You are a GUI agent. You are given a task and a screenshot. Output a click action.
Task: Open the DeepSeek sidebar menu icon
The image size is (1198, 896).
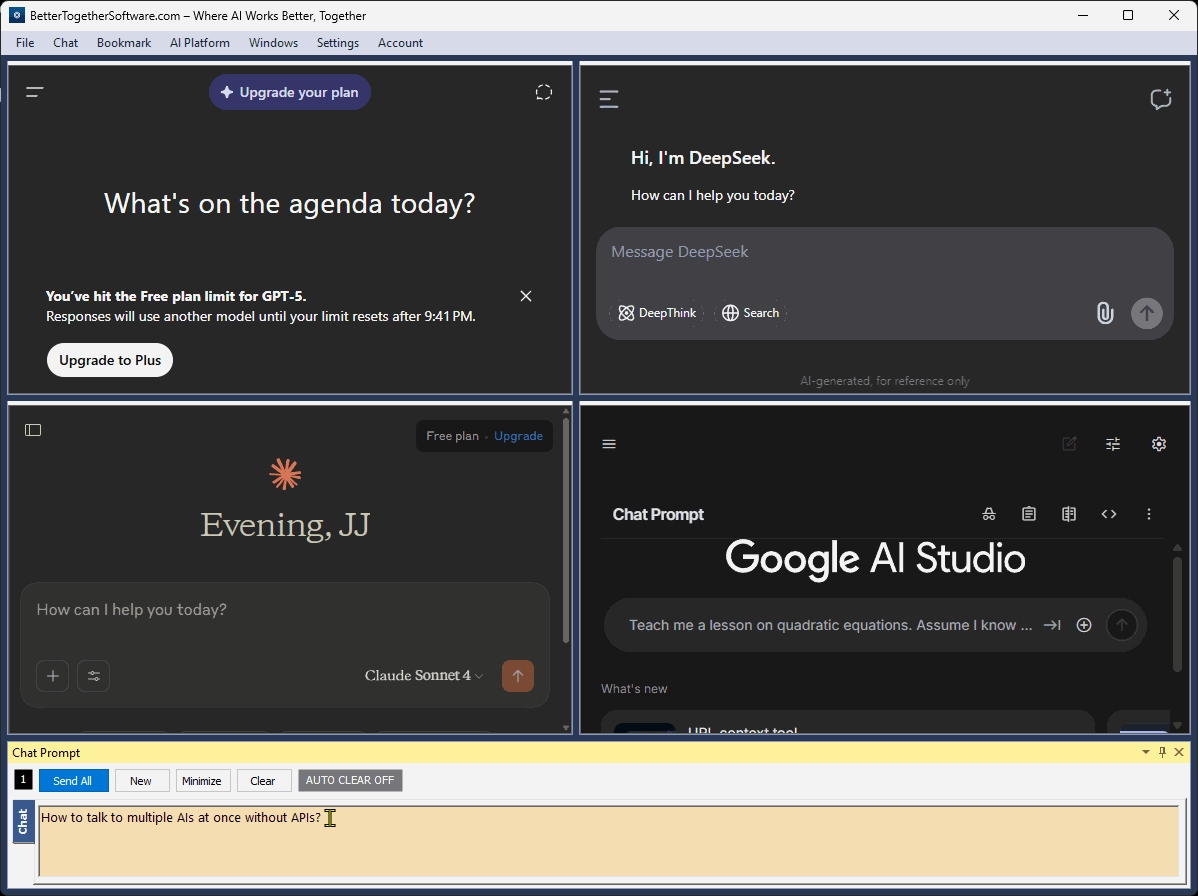coord(609,99)
